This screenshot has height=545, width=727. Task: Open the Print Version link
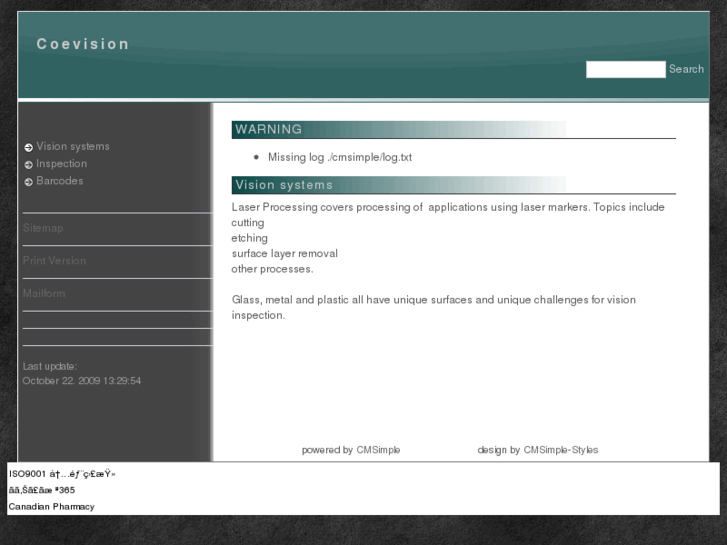(54, 260)
